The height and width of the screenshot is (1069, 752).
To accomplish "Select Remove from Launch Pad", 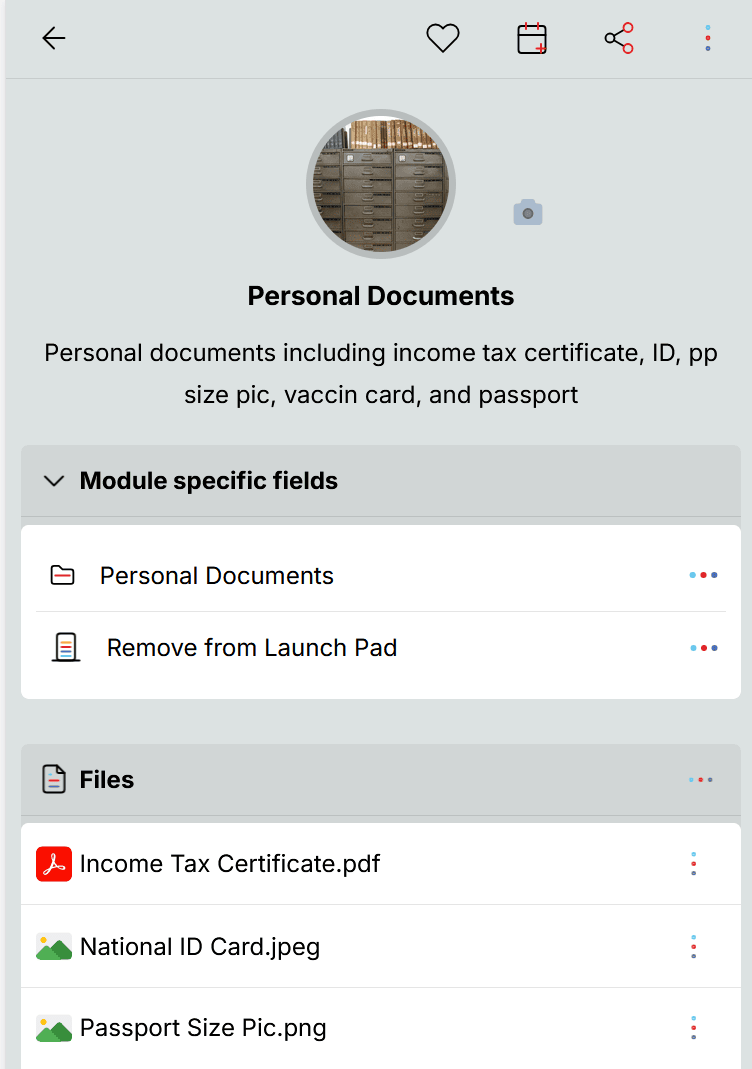I will [x=252, y=647].
